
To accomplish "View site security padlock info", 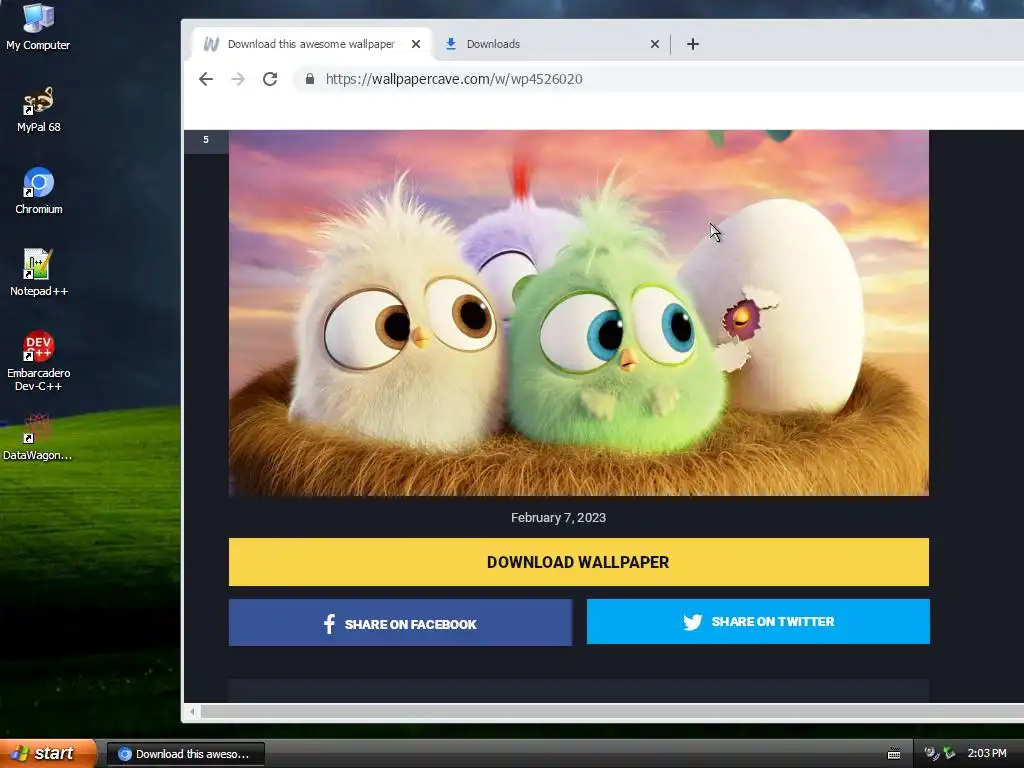I will pos(310,79).
